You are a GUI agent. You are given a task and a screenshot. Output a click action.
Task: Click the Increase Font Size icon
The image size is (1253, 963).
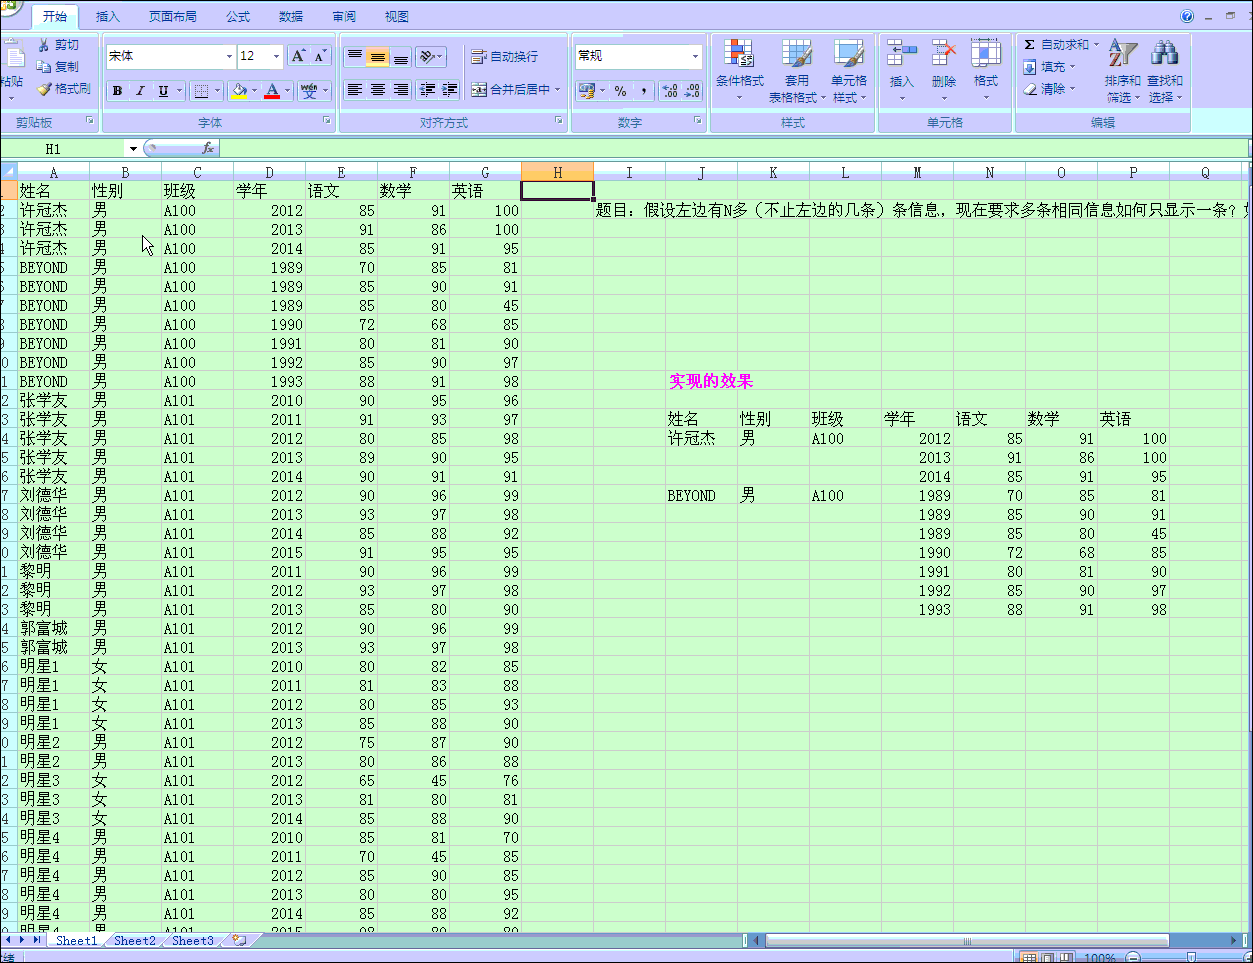[298, 56]
